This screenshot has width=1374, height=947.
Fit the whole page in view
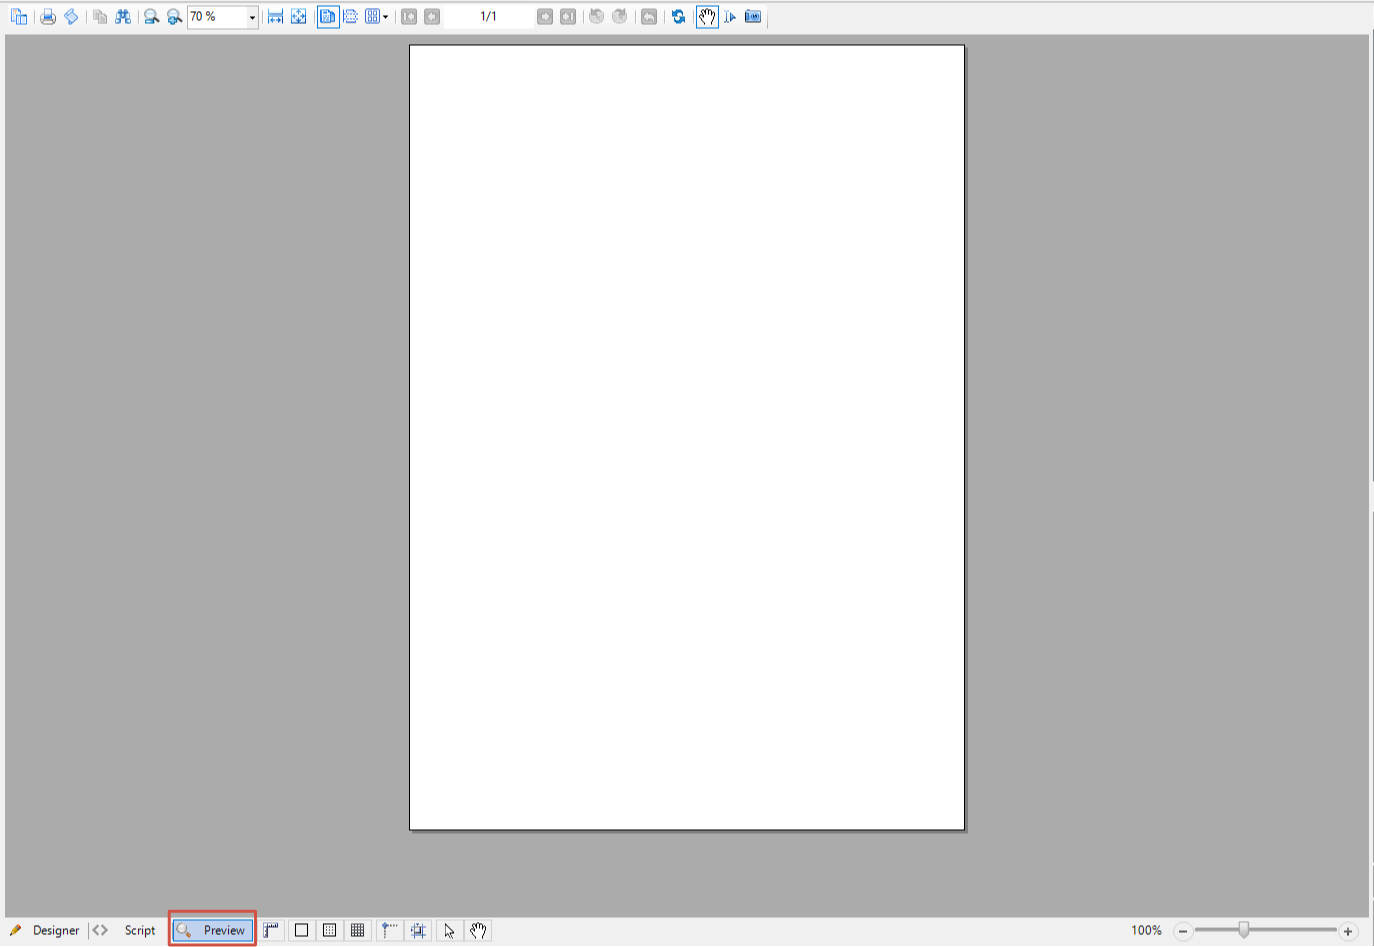coord(298,17)
